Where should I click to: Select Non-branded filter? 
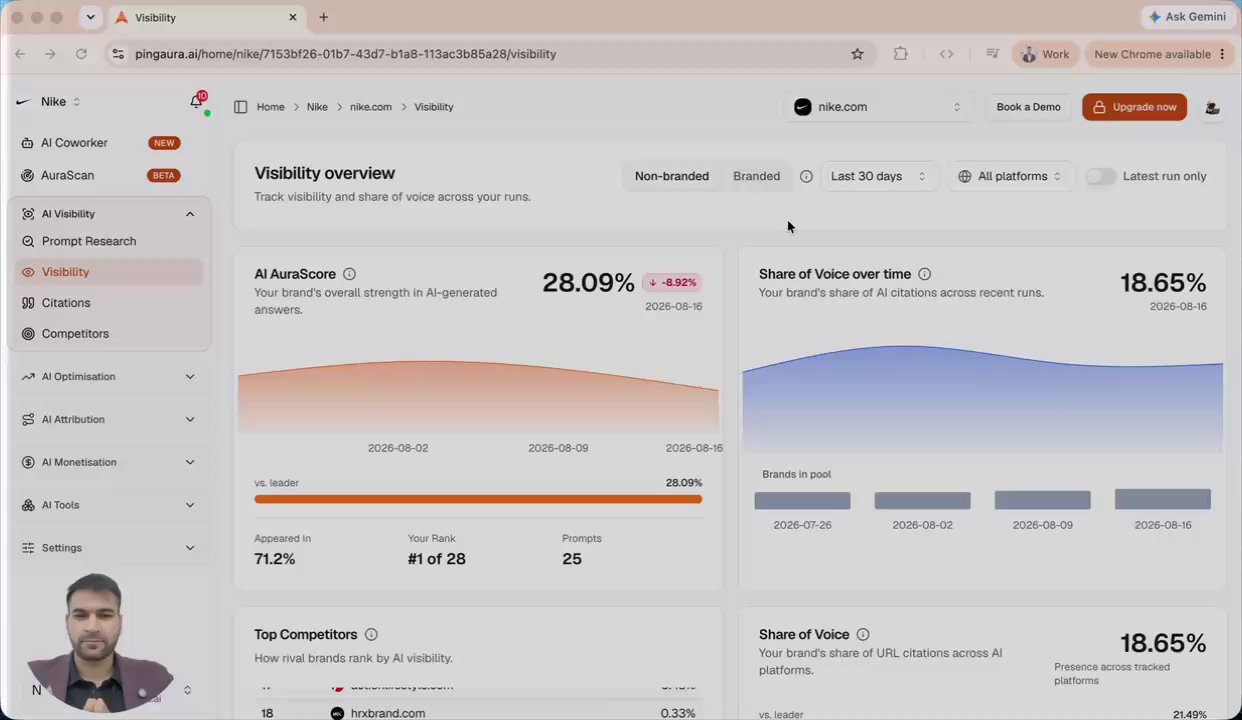pos(672,176)
